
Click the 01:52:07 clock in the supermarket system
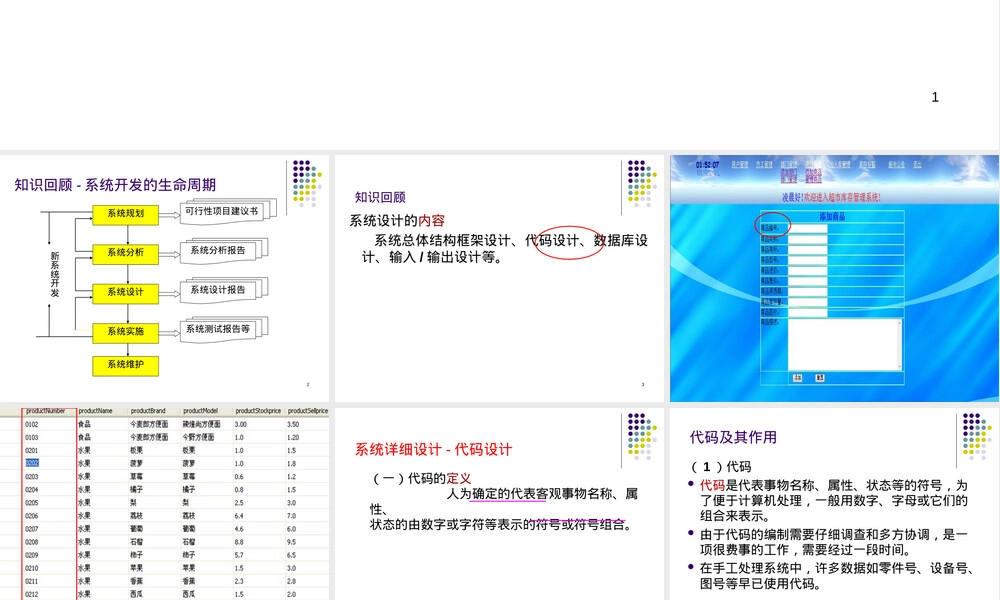[707, 165]
